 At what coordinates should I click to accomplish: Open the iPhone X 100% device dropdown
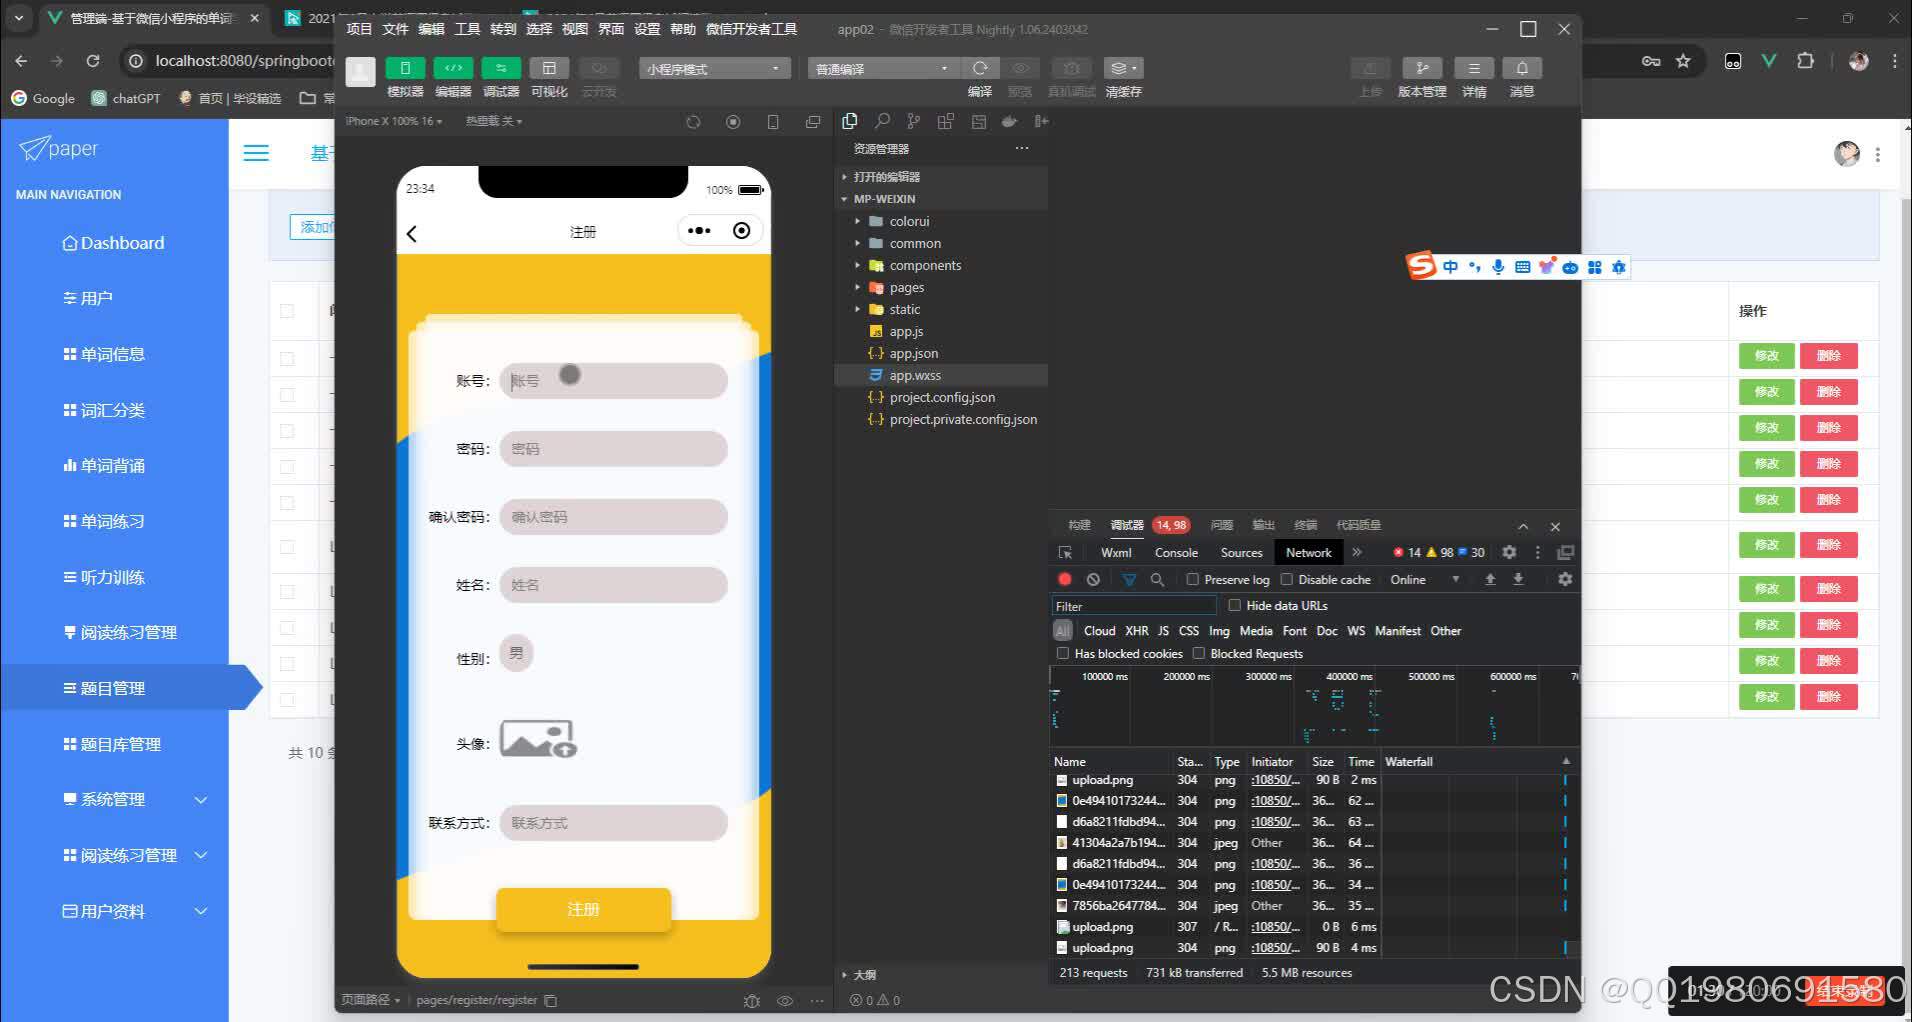[x=393, y=121]
